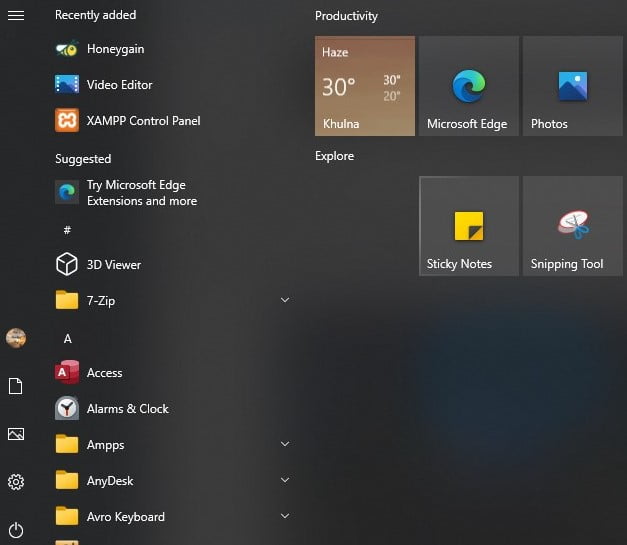Click the Explore group title
The height and width of the screenshot is (545, 627).
click(x=334, y=156)
